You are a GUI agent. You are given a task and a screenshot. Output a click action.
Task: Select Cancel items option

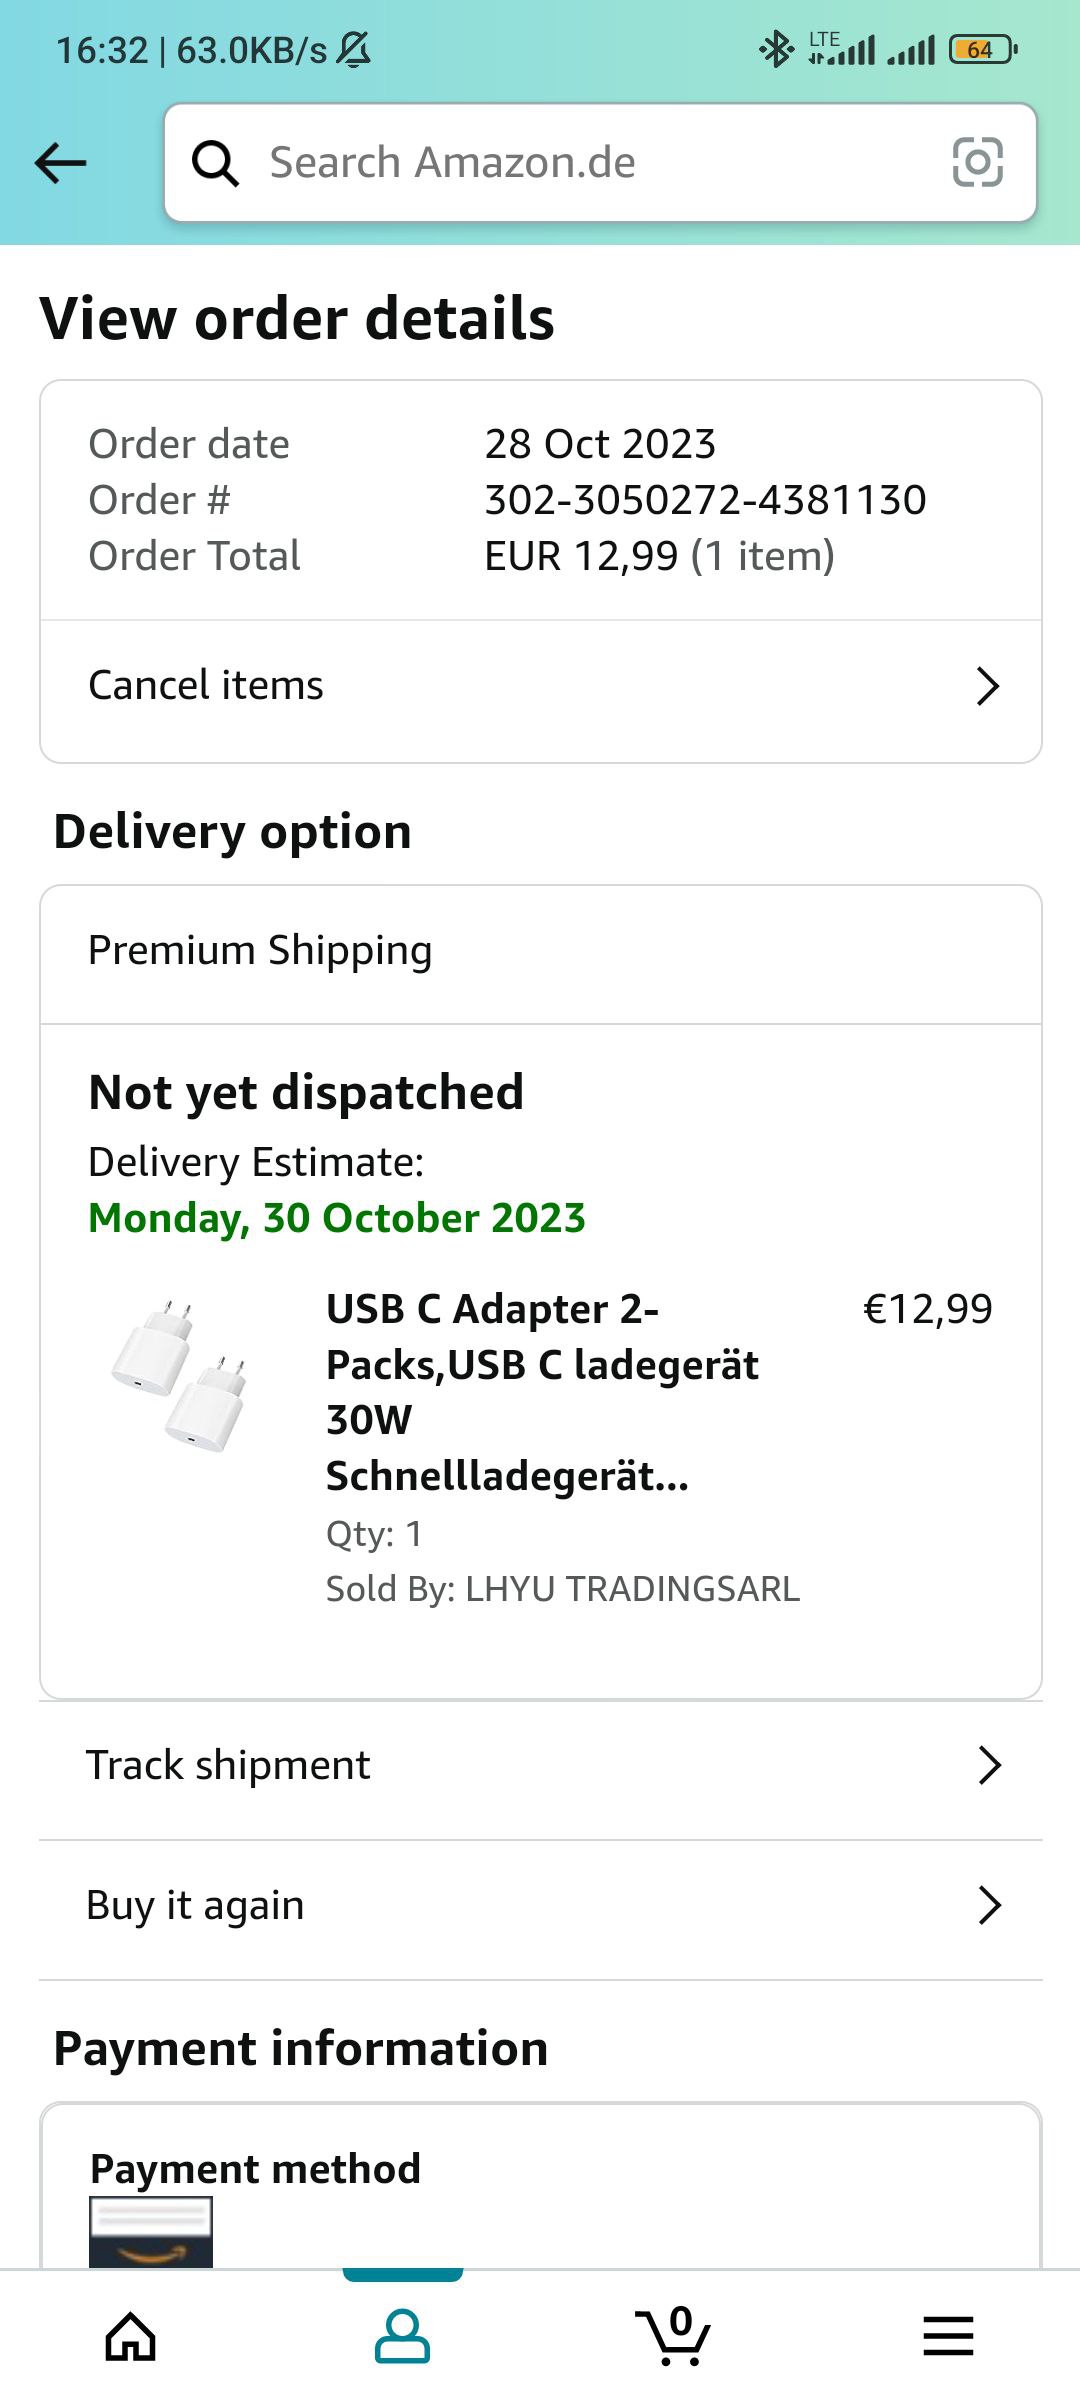click(206, 686)
